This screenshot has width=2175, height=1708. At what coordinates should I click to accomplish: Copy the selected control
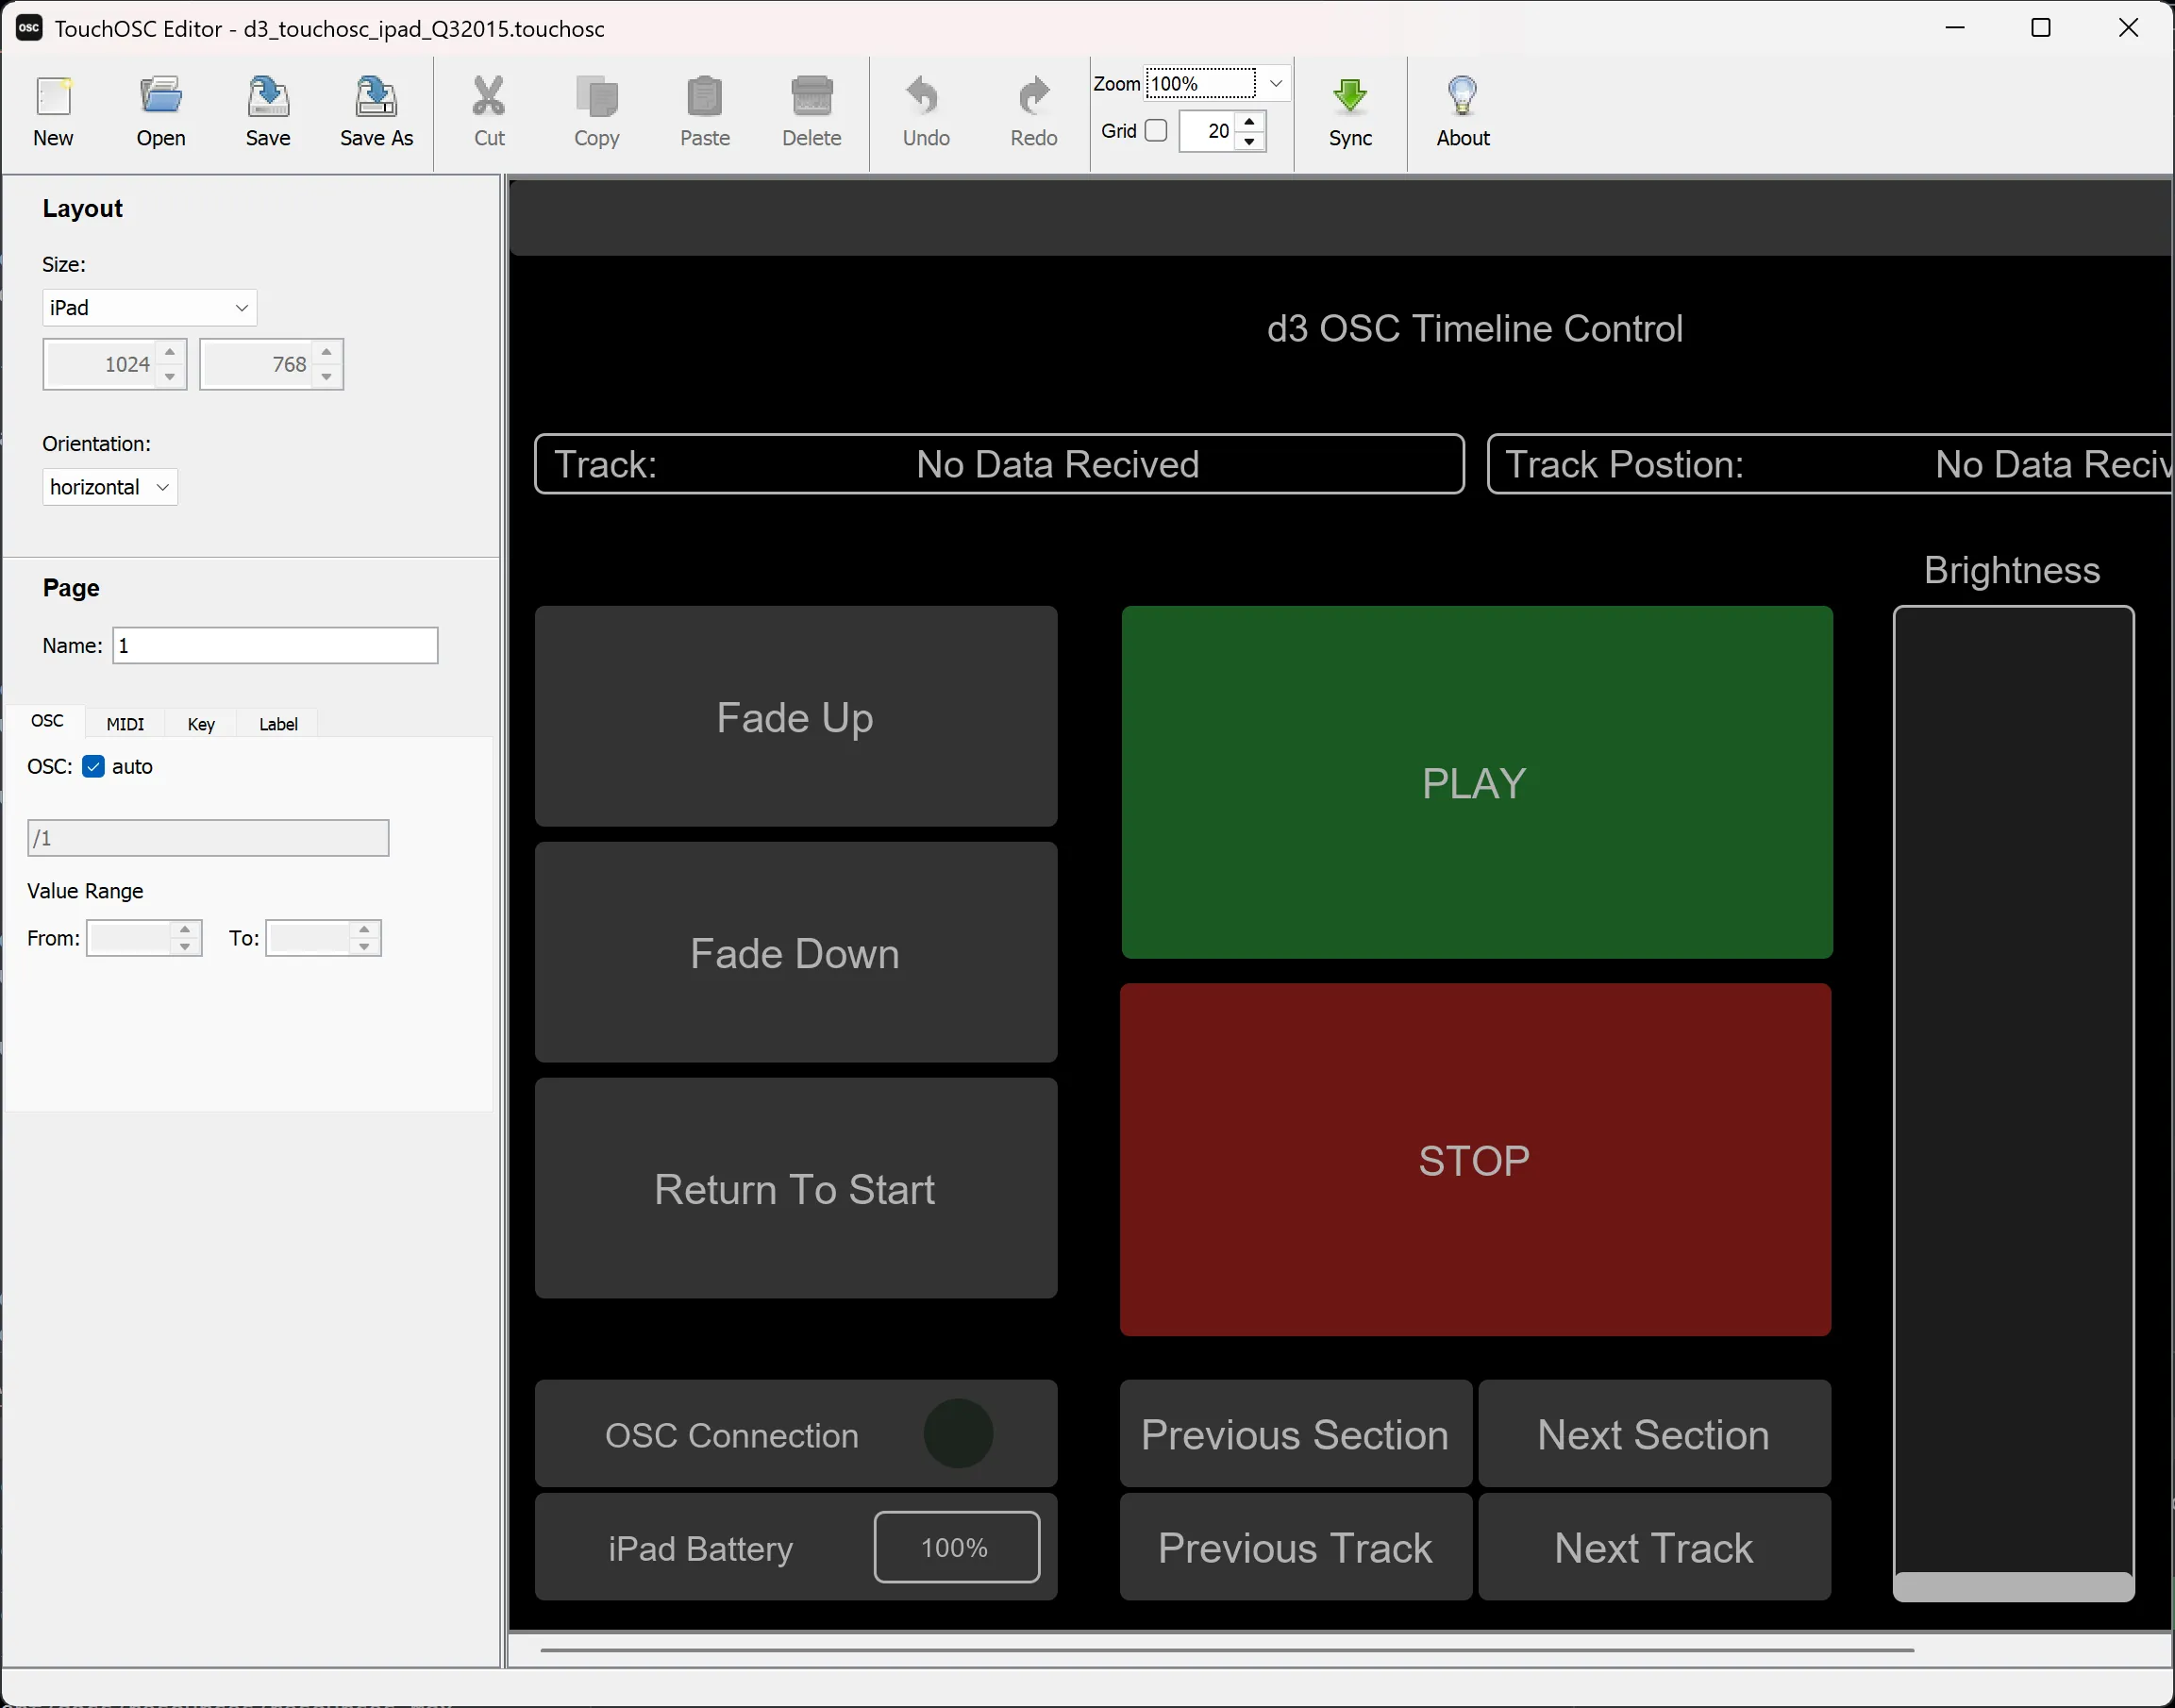(596, 110)
